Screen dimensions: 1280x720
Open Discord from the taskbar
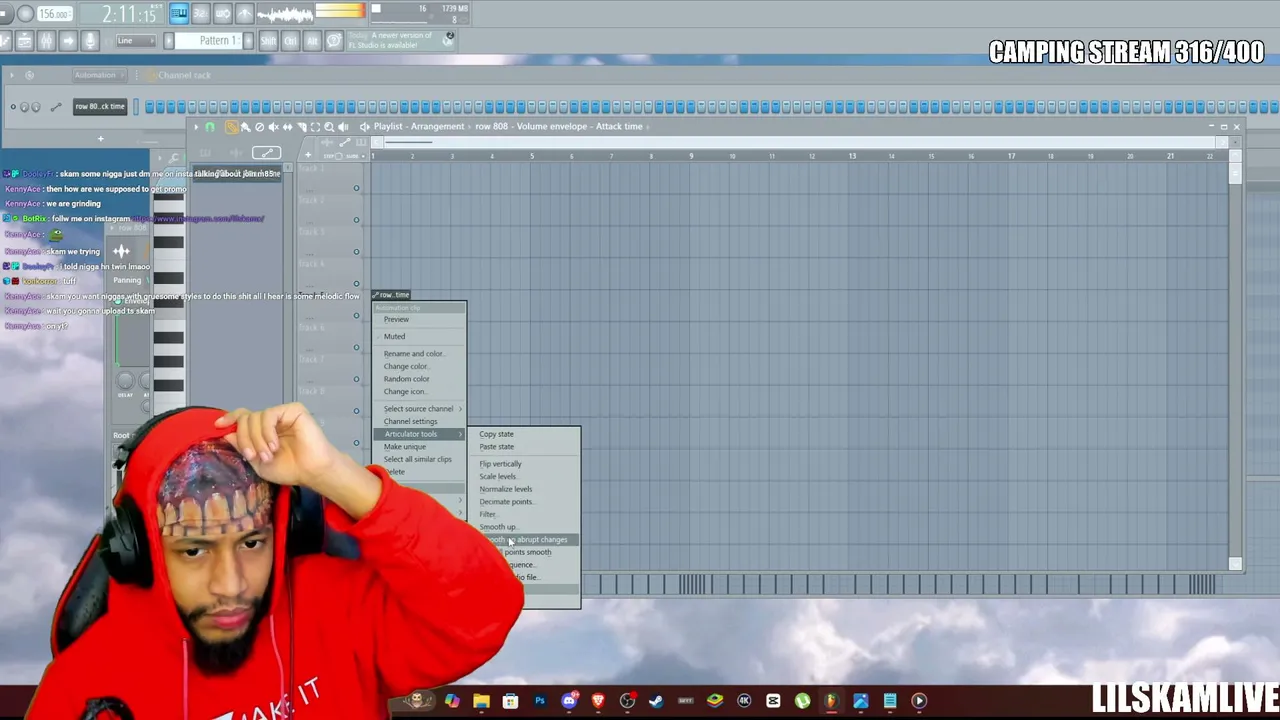(x=569, y=701)
